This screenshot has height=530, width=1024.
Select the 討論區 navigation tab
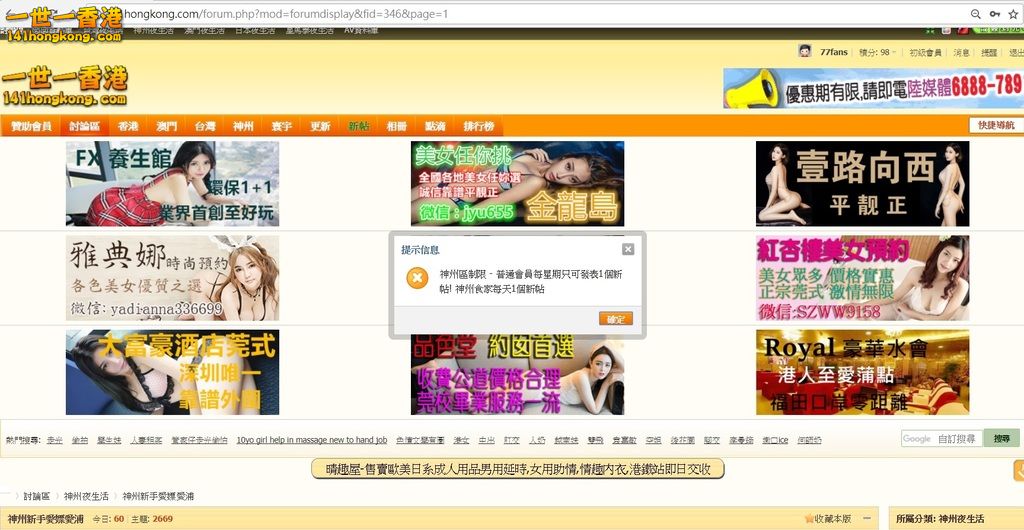pos(85,127)
